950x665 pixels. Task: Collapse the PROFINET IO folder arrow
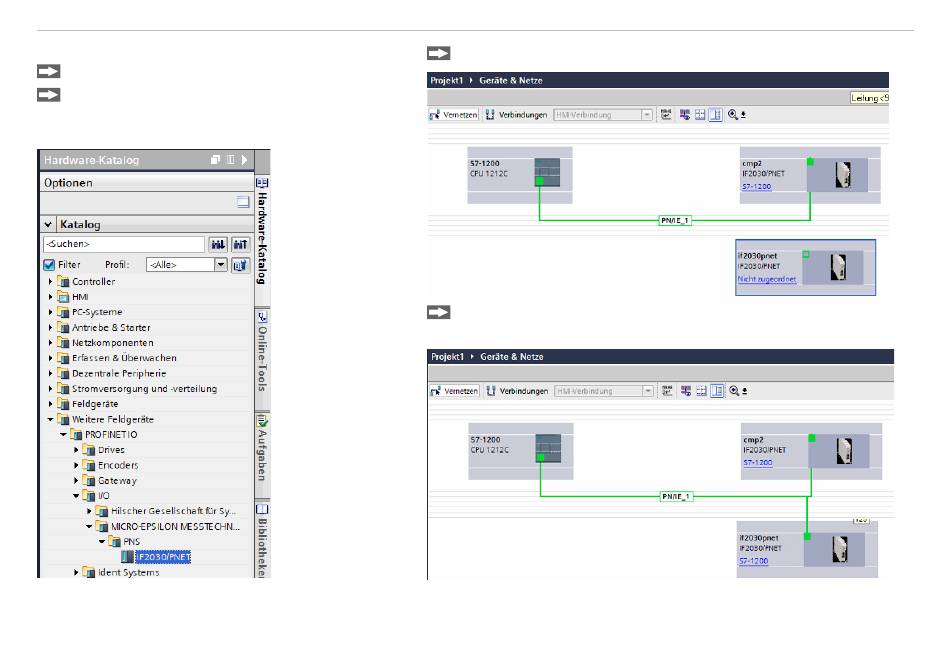(63, 434)
